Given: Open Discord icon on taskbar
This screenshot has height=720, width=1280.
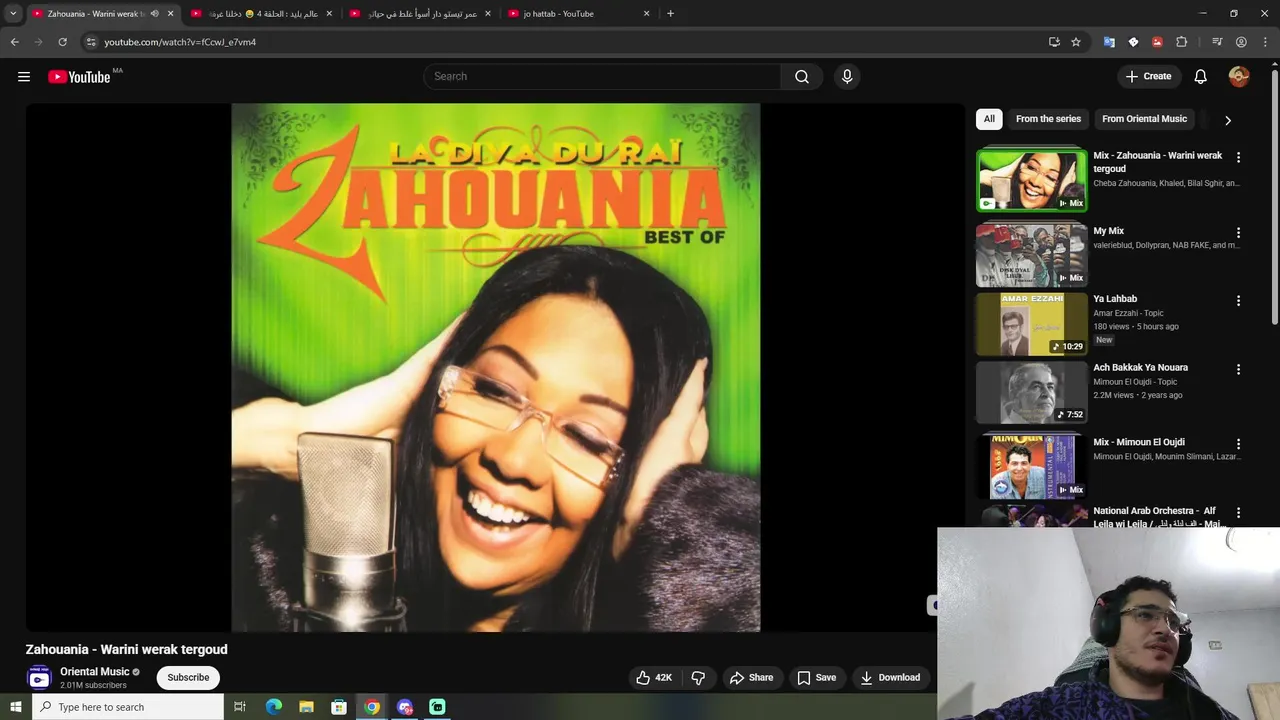Looking at the screenshot, I should tap(404, 707).
